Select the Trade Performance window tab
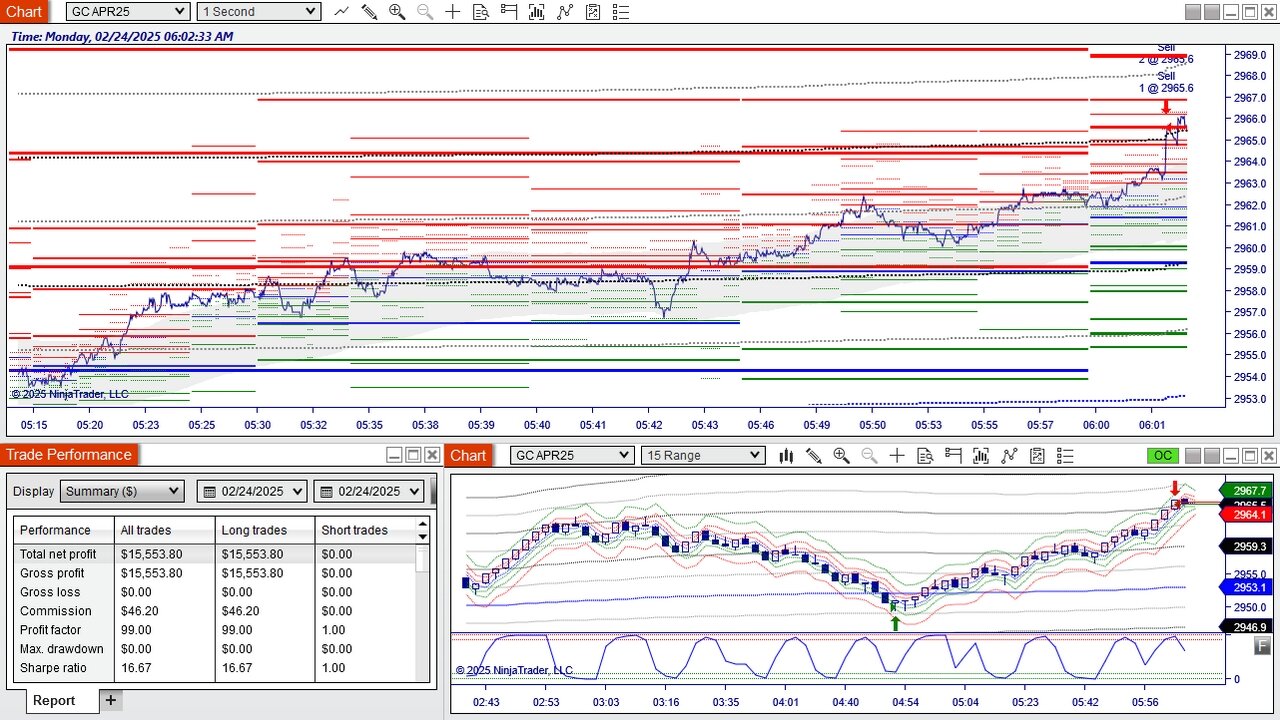Image resolution: width=1280 pixels, height=720 pixels. click(x=71, y=455)
